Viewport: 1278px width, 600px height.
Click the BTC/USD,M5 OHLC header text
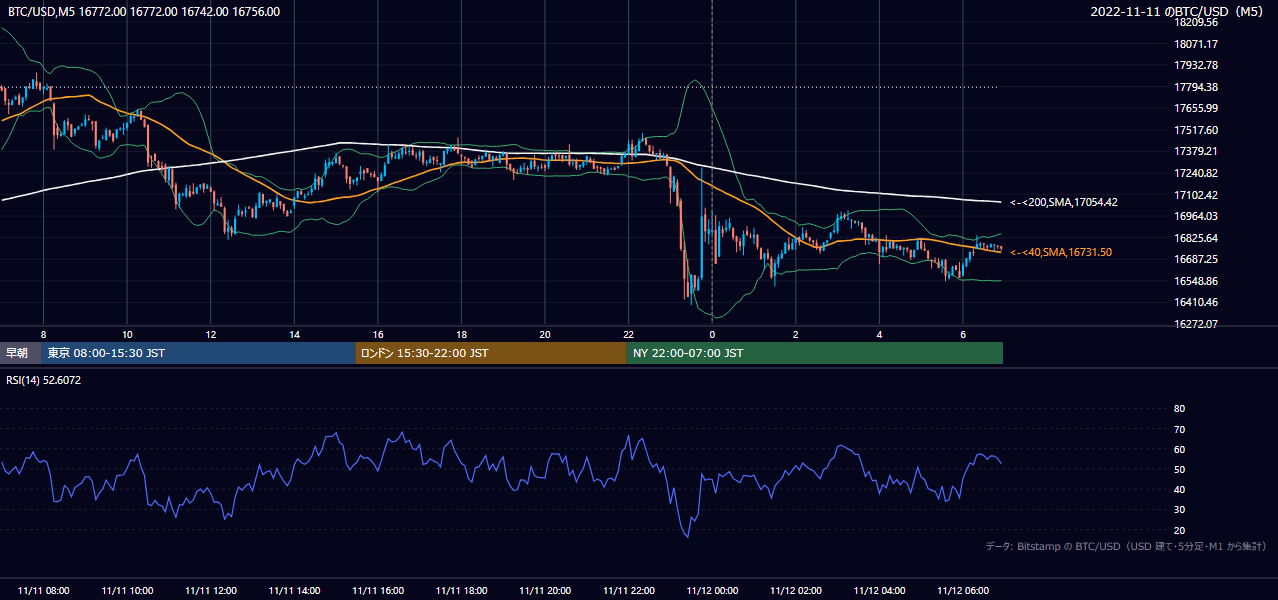coord(144,12)
